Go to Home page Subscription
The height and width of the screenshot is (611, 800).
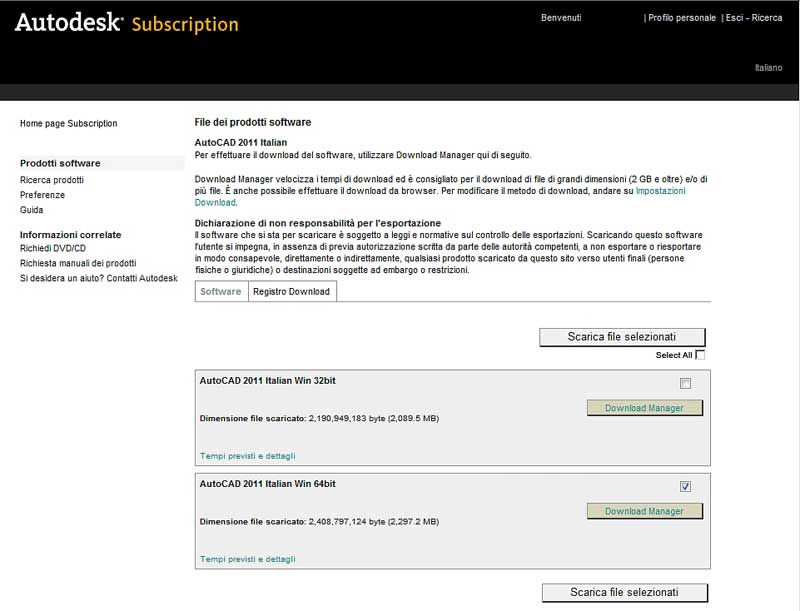68,123
